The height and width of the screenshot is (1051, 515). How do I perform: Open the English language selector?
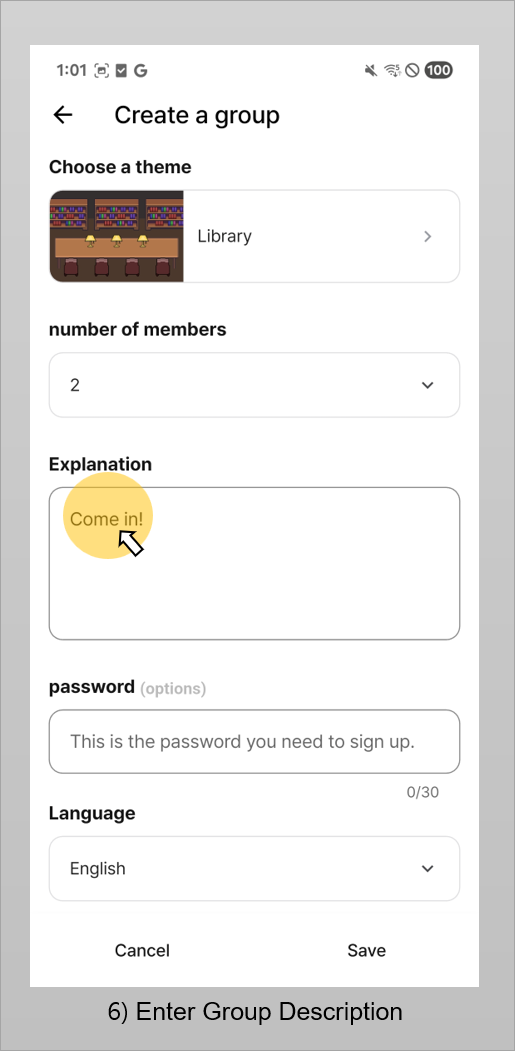pyautogui.click(x=254, y=869)
